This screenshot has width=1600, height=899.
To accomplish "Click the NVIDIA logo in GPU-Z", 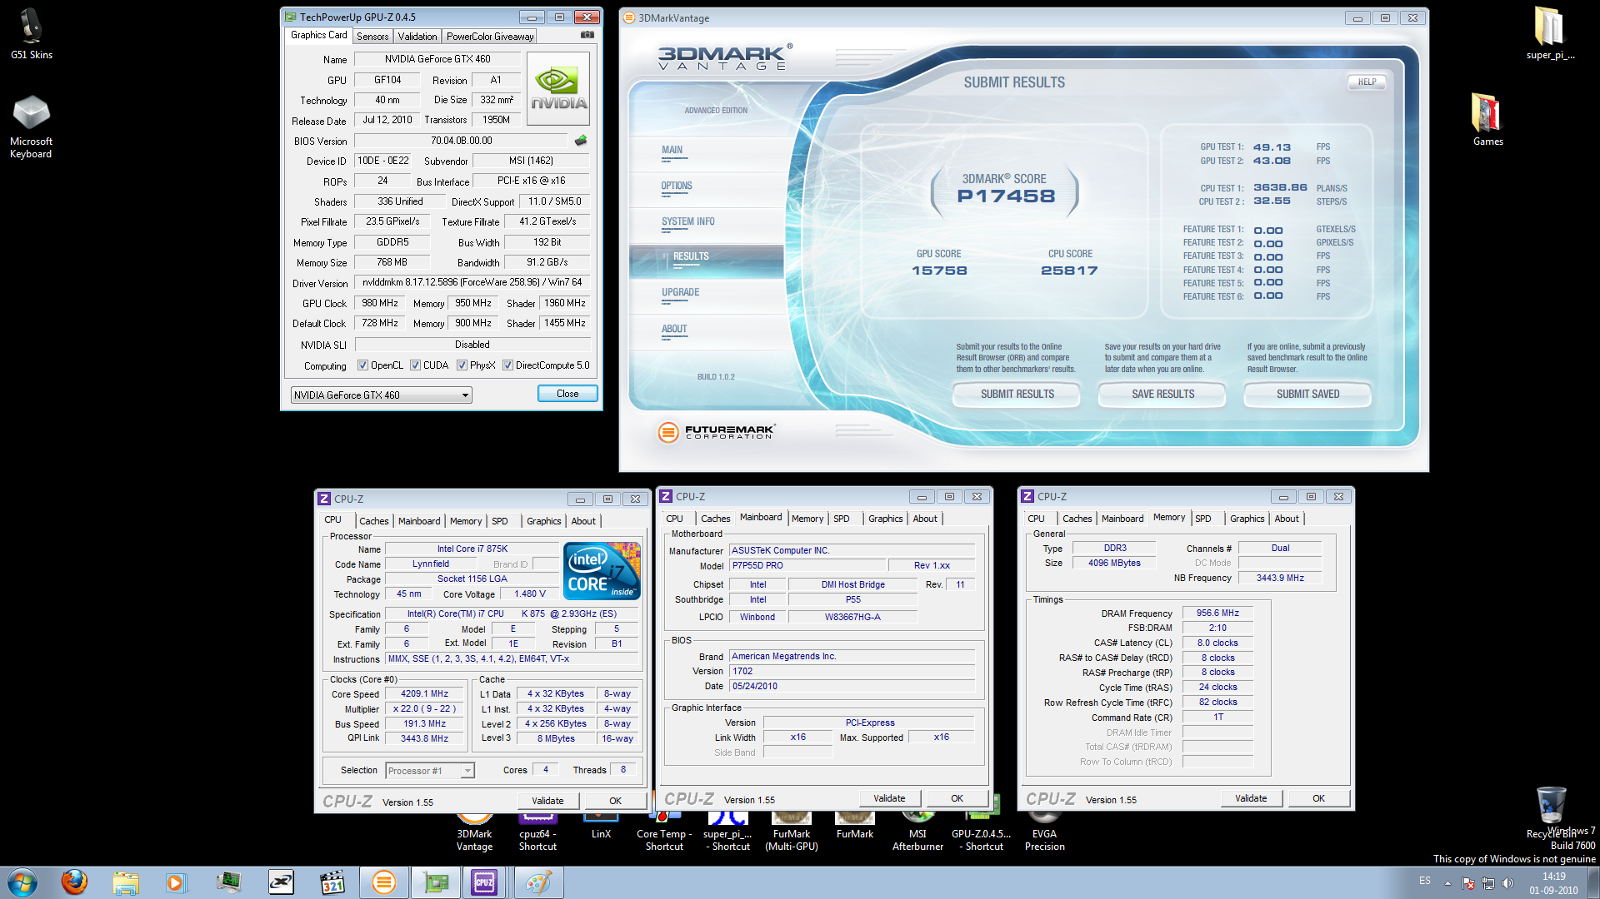I will pos(558,88).
